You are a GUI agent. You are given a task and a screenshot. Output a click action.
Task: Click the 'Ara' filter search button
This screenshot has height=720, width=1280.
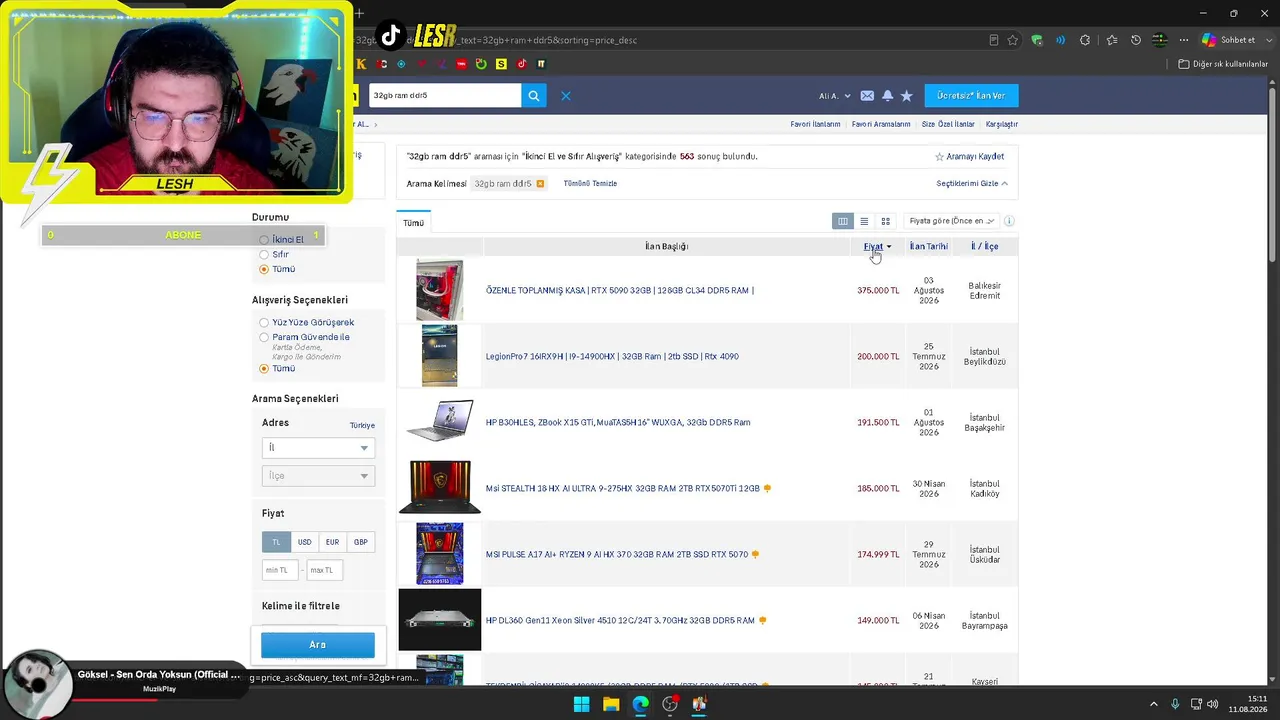point(318,645)
